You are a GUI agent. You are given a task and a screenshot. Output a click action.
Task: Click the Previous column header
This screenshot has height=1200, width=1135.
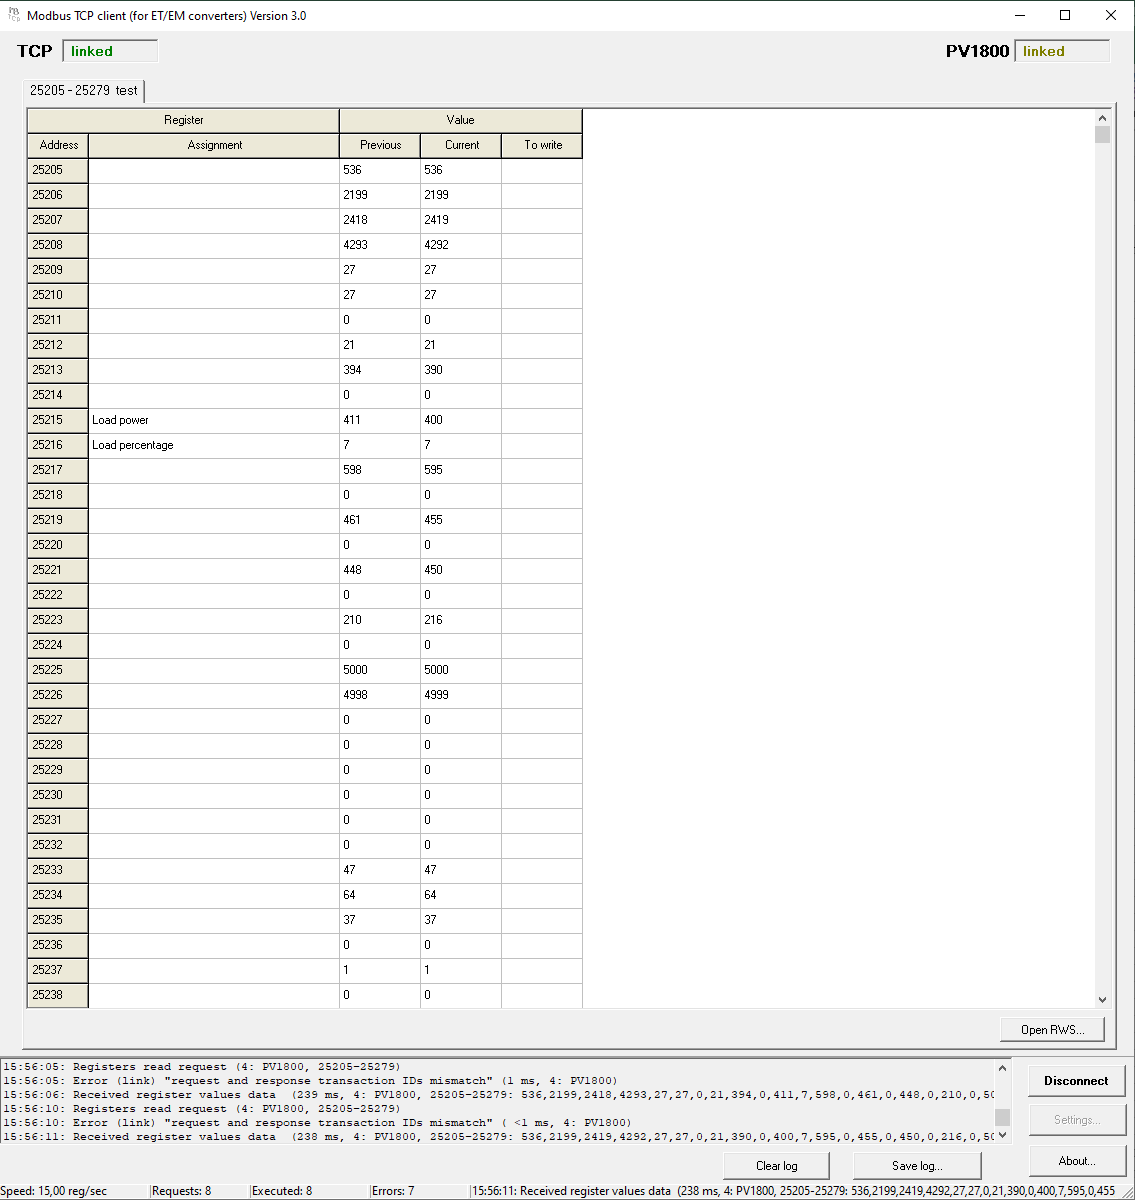[380, 145]
